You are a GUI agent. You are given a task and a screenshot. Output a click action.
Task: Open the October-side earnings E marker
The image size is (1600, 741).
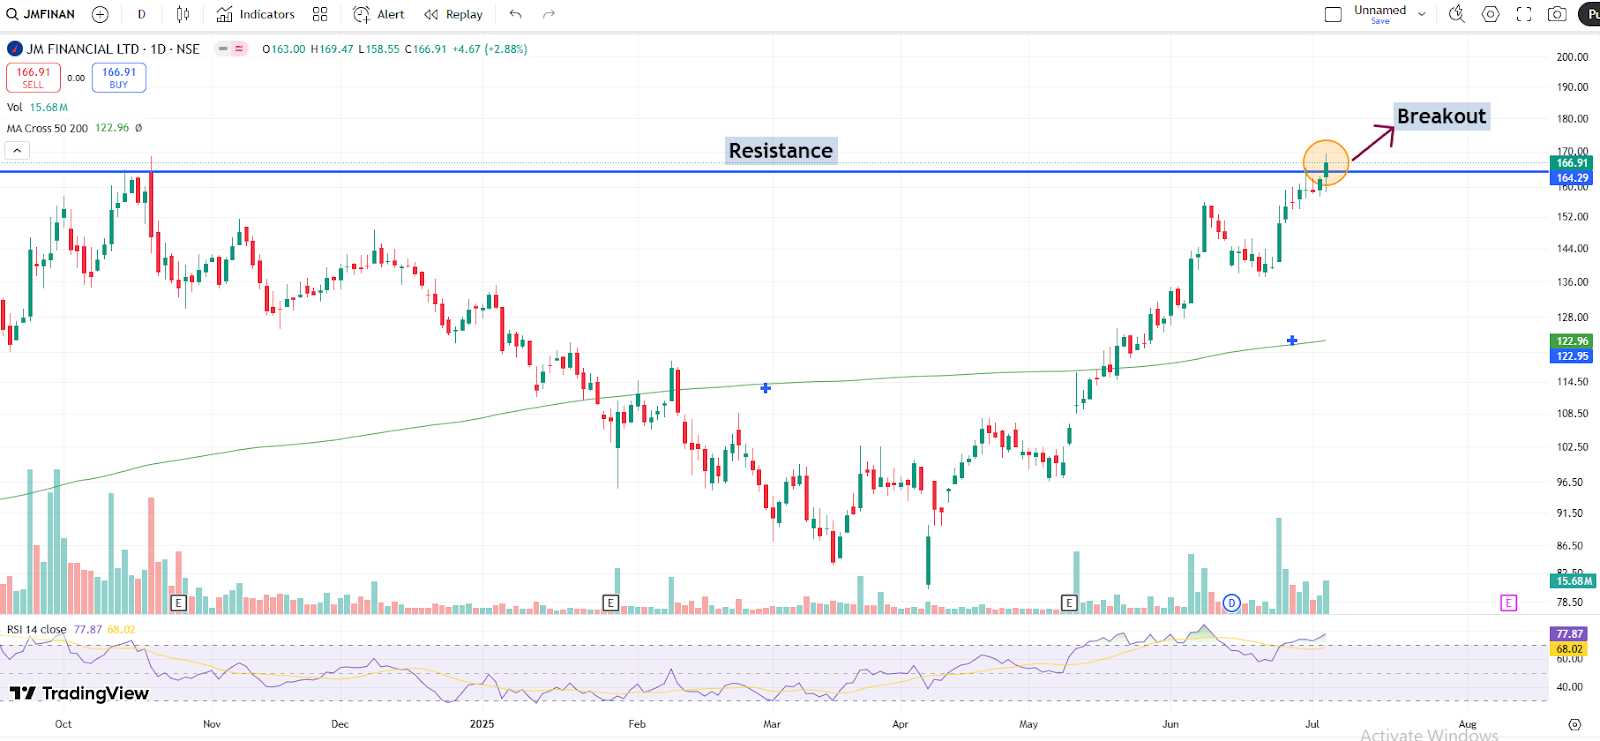pyautogui.click(x=178, y=603)
